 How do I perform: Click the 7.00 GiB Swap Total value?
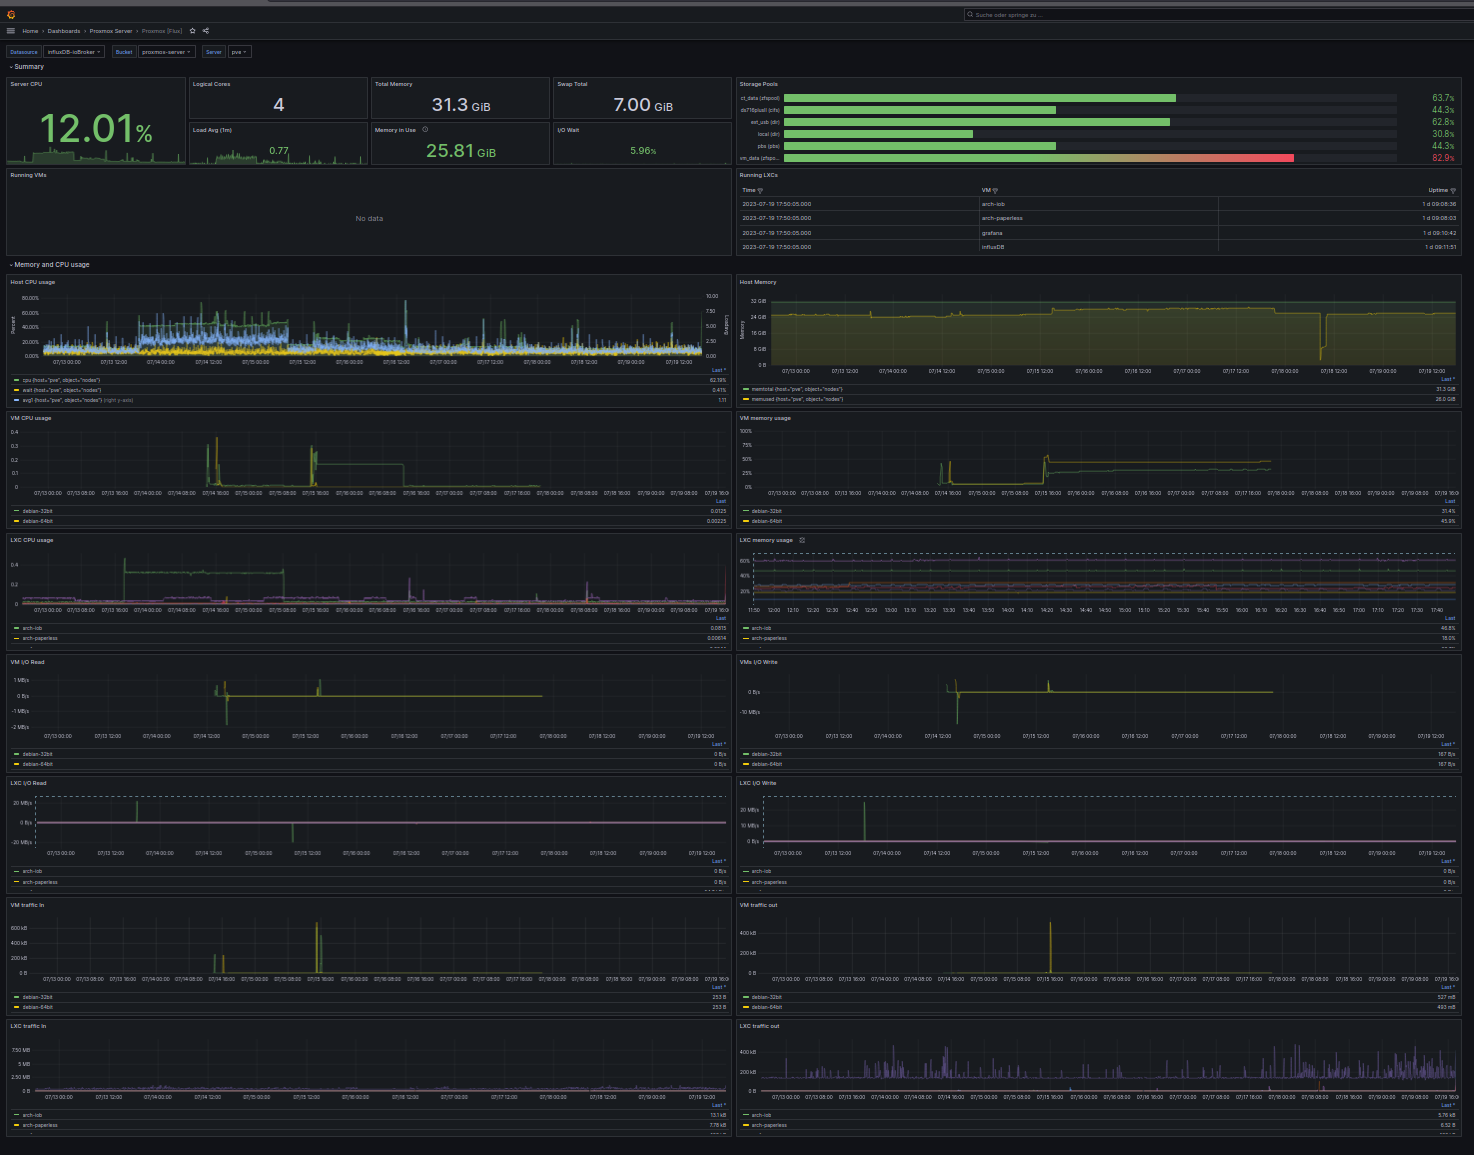pos(643,105)
